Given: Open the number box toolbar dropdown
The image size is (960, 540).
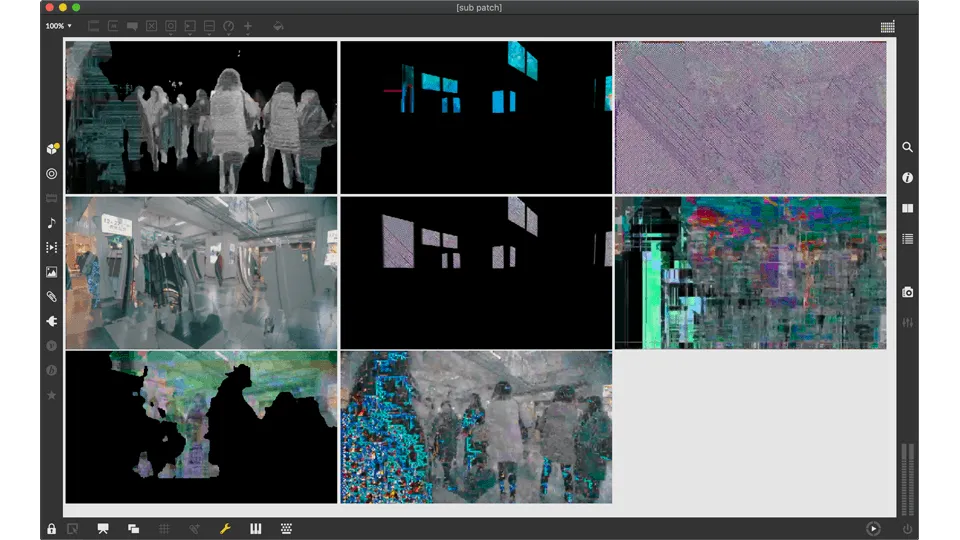Looking at the screenshot, I should 190,26.
